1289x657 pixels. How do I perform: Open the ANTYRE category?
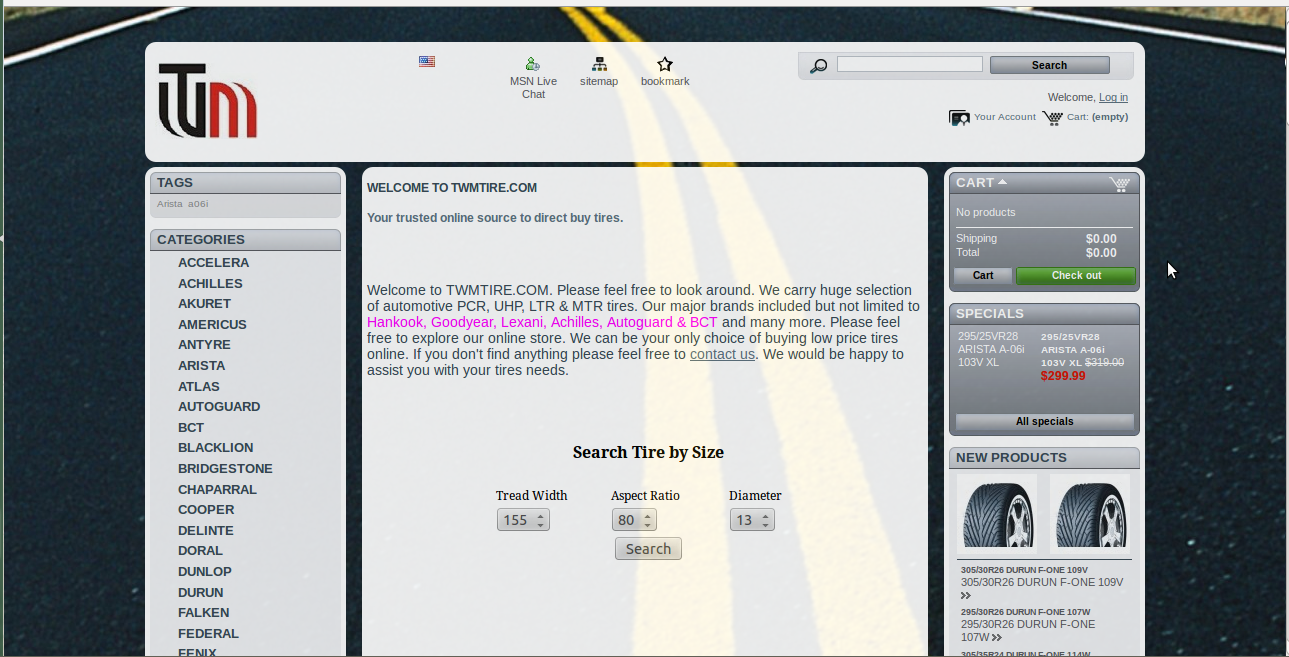204,345
